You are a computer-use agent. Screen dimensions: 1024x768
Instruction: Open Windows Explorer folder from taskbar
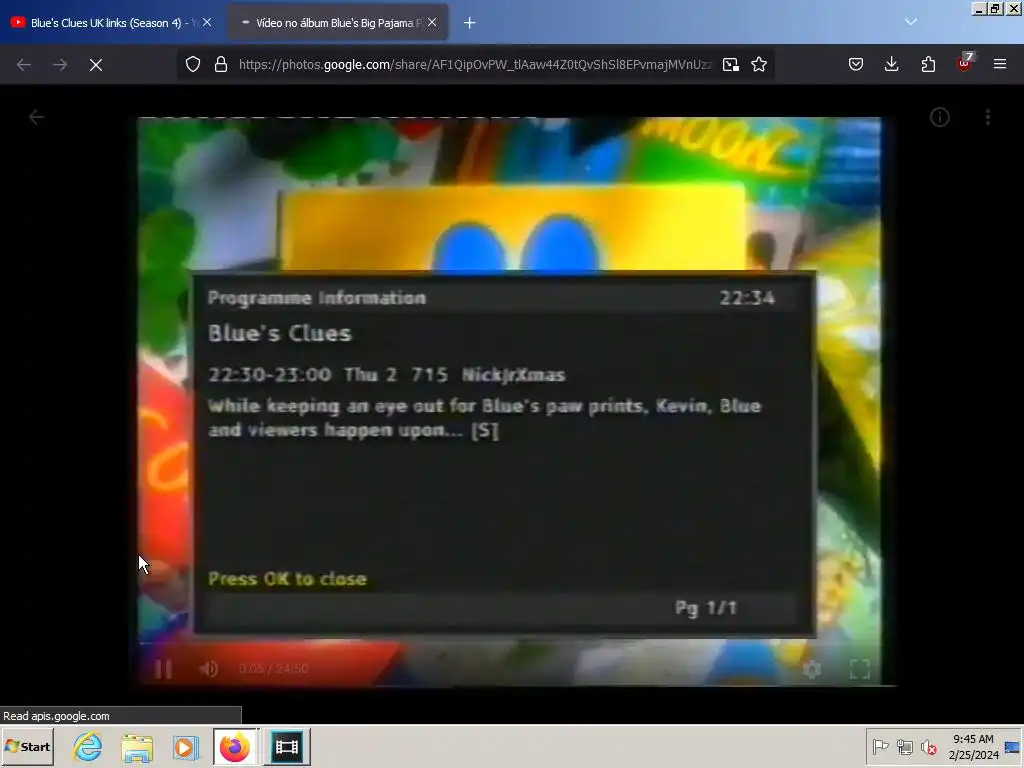pyautogui.click(x=137, y=747)
